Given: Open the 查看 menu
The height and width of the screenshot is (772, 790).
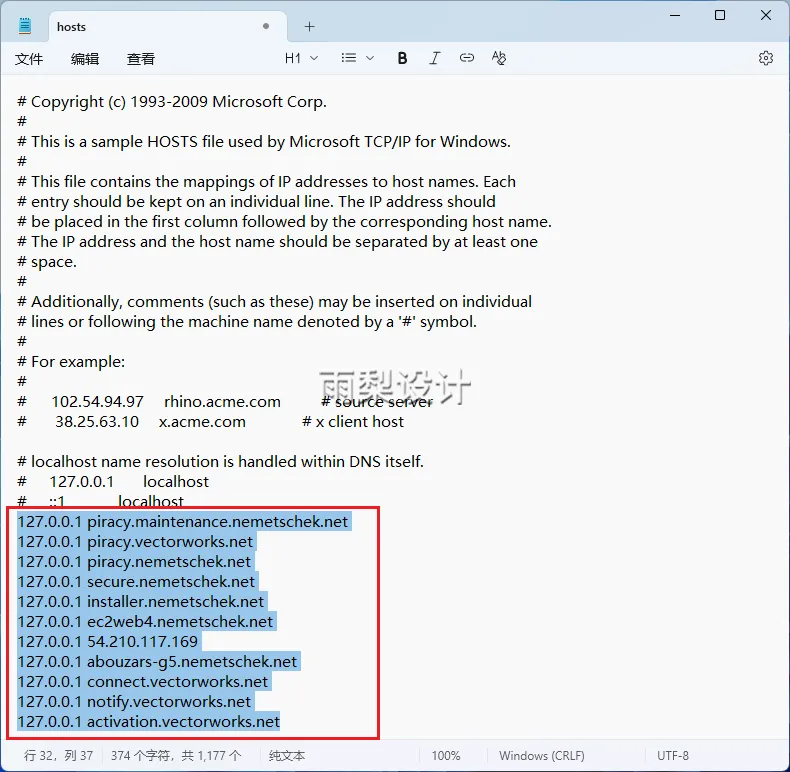Looking at the screenshot, I should pos(141,59).
